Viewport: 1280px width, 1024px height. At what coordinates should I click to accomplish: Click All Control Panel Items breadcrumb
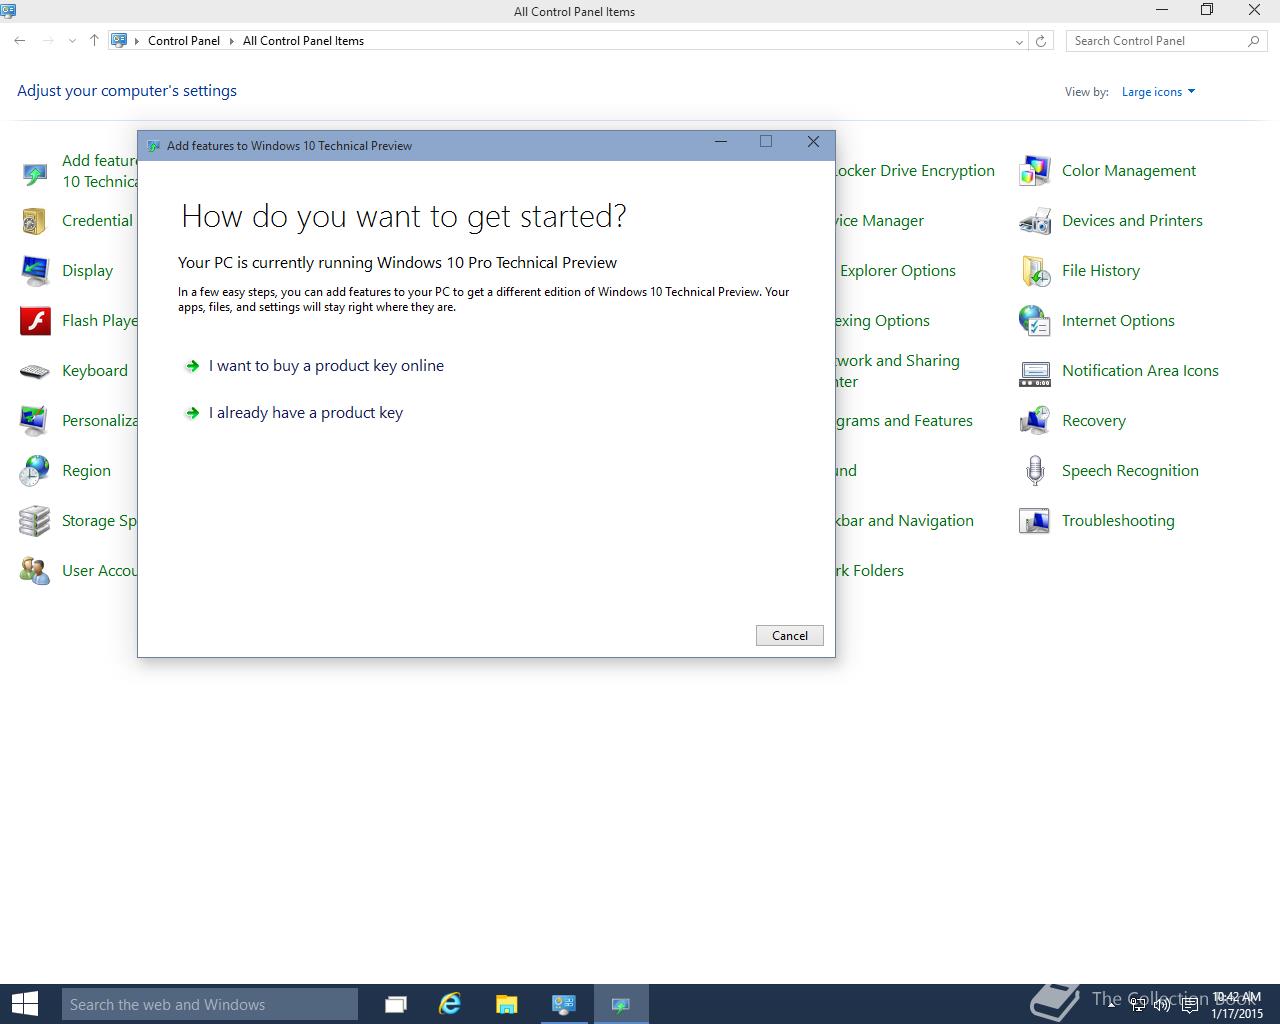pyautogui.click(x=303, y=41)
